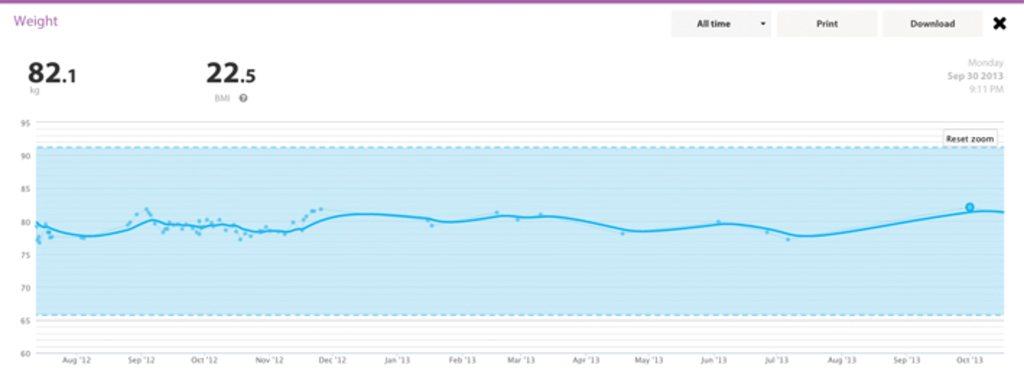Click the Oct '13 axis label
The height and width of the screenshot is (381, 1024).
pyautogui.click(x=970, y=360)
